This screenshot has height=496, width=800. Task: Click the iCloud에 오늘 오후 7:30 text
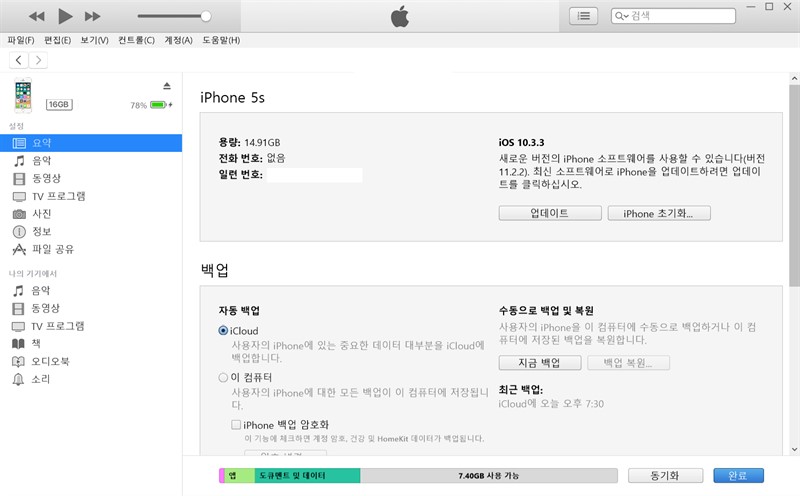[551, 404]
